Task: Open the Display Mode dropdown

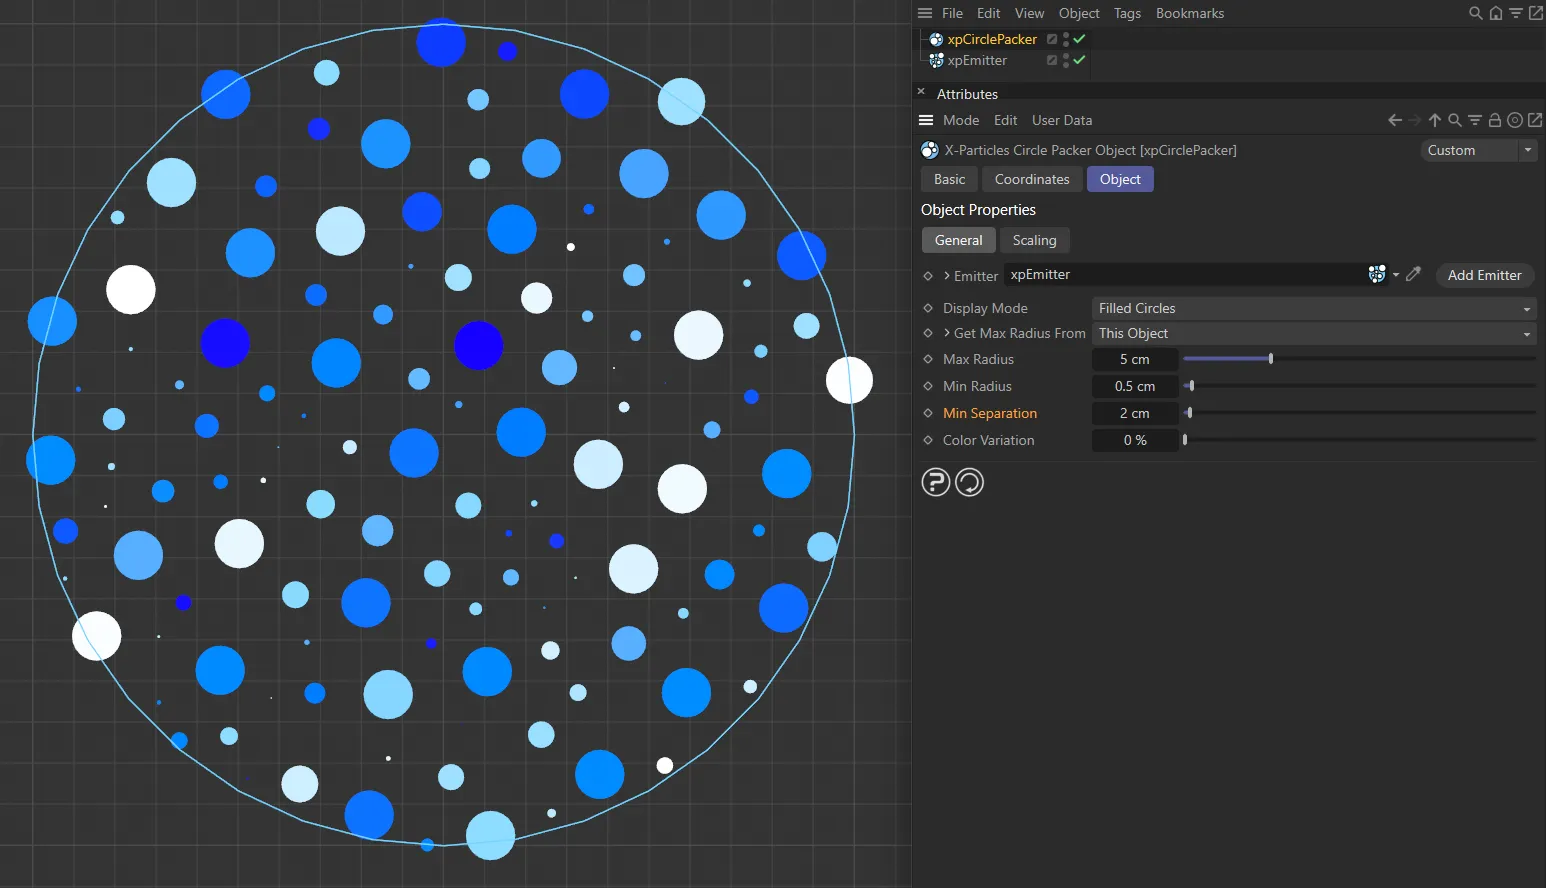Action: (x=1313, y=308)
